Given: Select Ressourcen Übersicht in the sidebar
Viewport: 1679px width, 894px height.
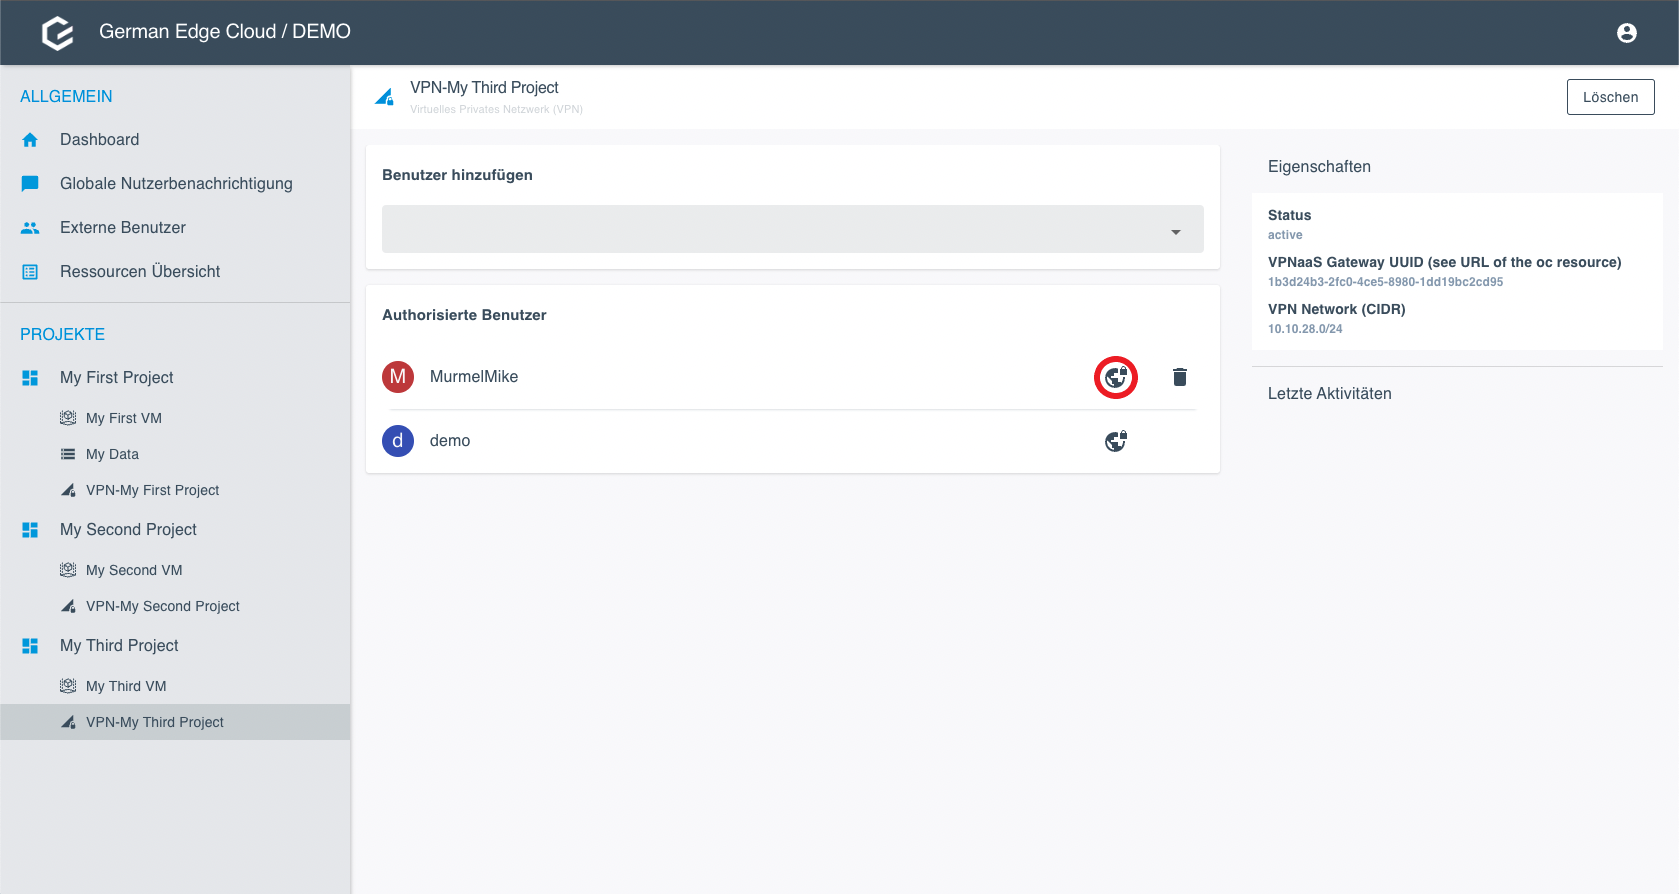Looking at the screenshot, I should point(140,272).
